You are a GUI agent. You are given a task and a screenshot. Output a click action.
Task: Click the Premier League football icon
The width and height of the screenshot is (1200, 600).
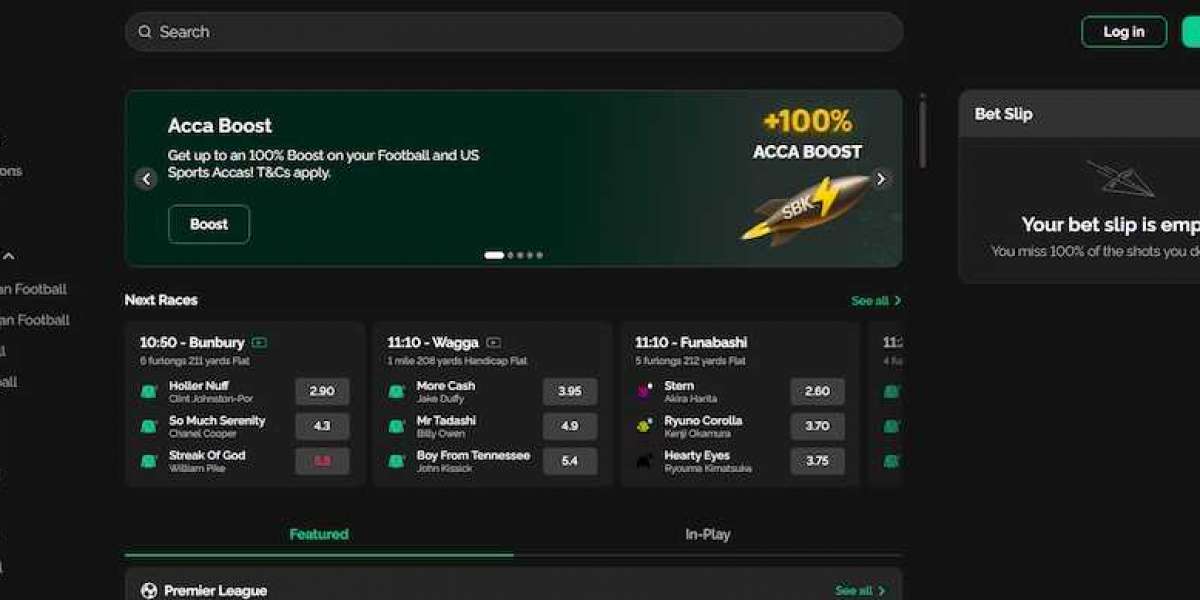149,591
